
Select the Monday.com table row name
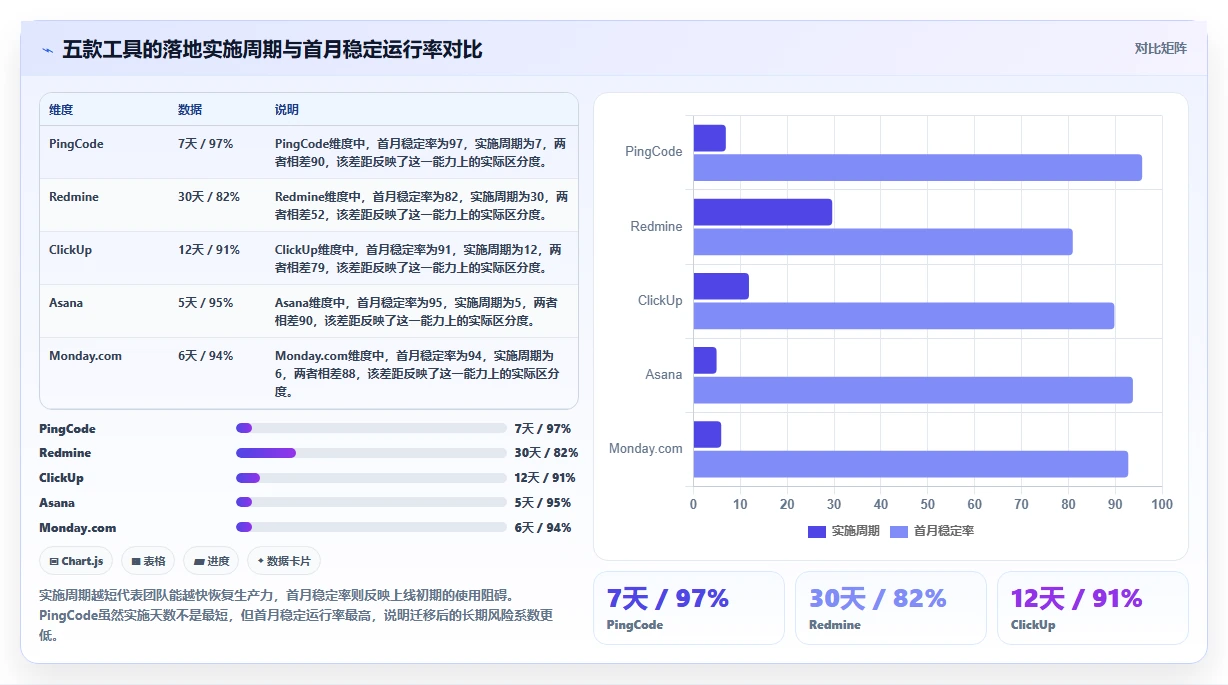click(x=85, y=356)
